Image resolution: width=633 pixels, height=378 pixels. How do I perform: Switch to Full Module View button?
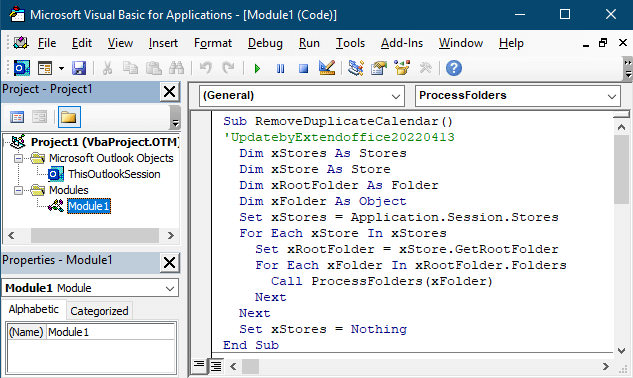pyautogui.click(x=216, y=366)
